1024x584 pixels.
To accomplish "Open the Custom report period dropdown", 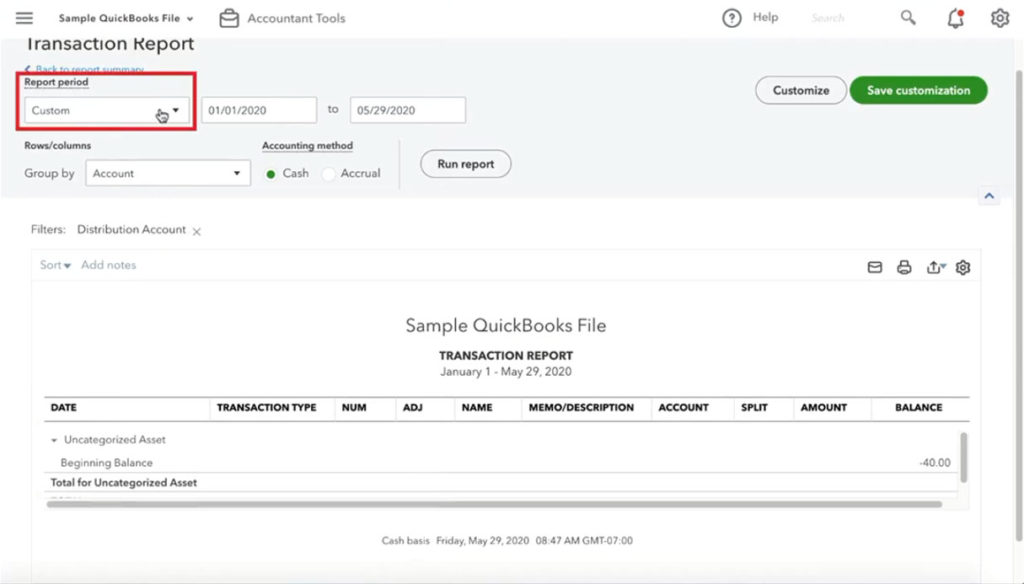I will 105,110.
